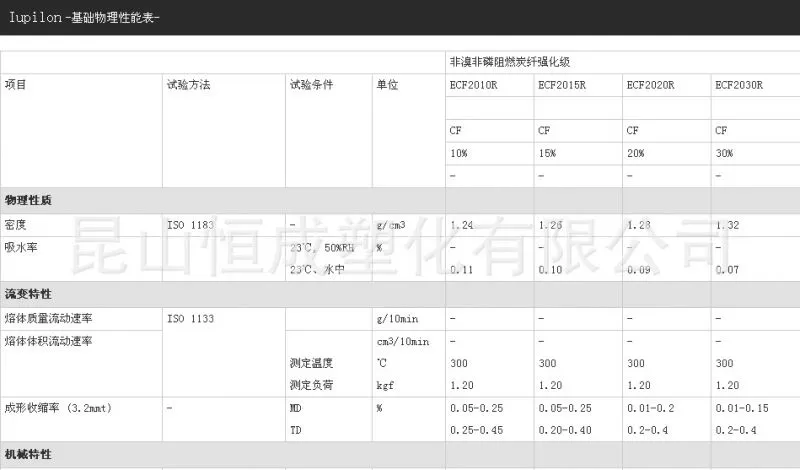Click the "ISO 1133" test method cell

190,319
